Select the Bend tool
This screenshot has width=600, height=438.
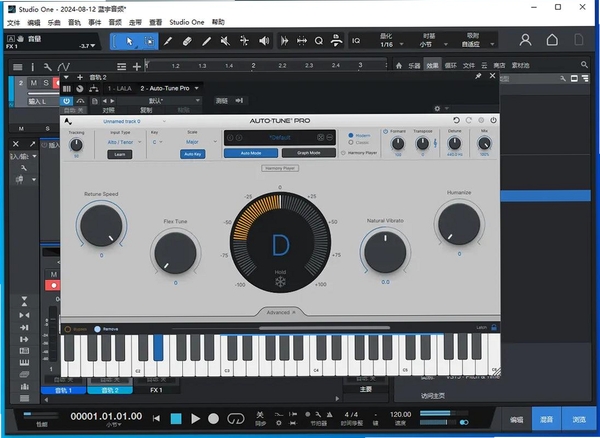pyautogui.click(x=244, y=41)
